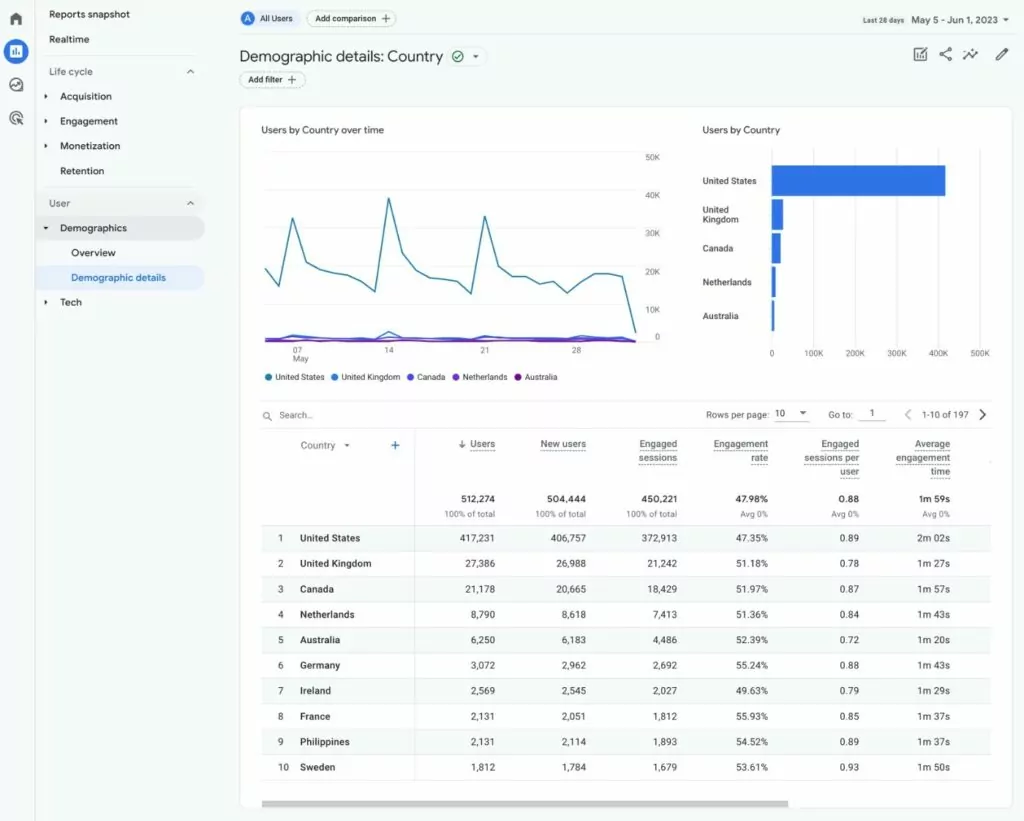Toggle Australia legend dot in chart
The image size is (1024, 821).
(518, 378)
